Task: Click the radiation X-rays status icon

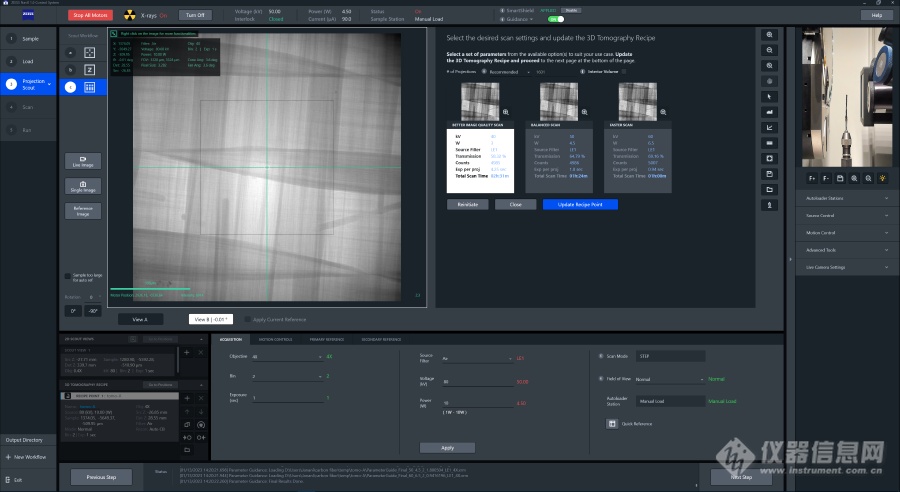Action: coord(130,15)
